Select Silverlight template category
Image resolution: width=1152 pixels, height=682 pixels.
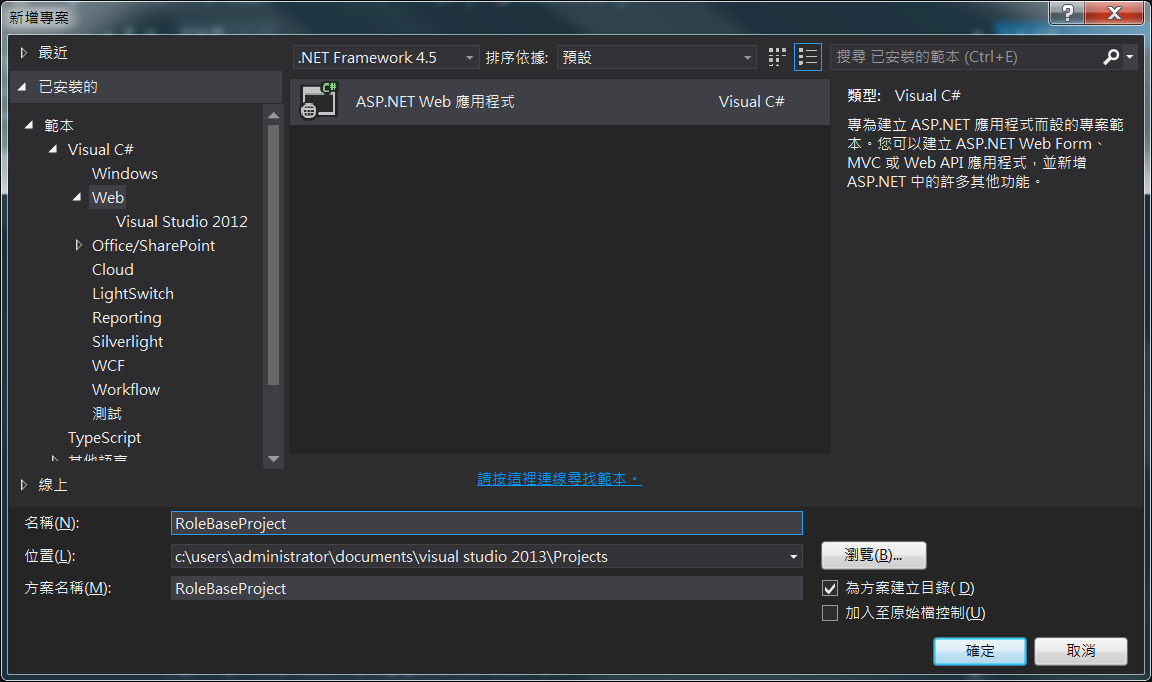pyautogui.click(x=127, y=342)
